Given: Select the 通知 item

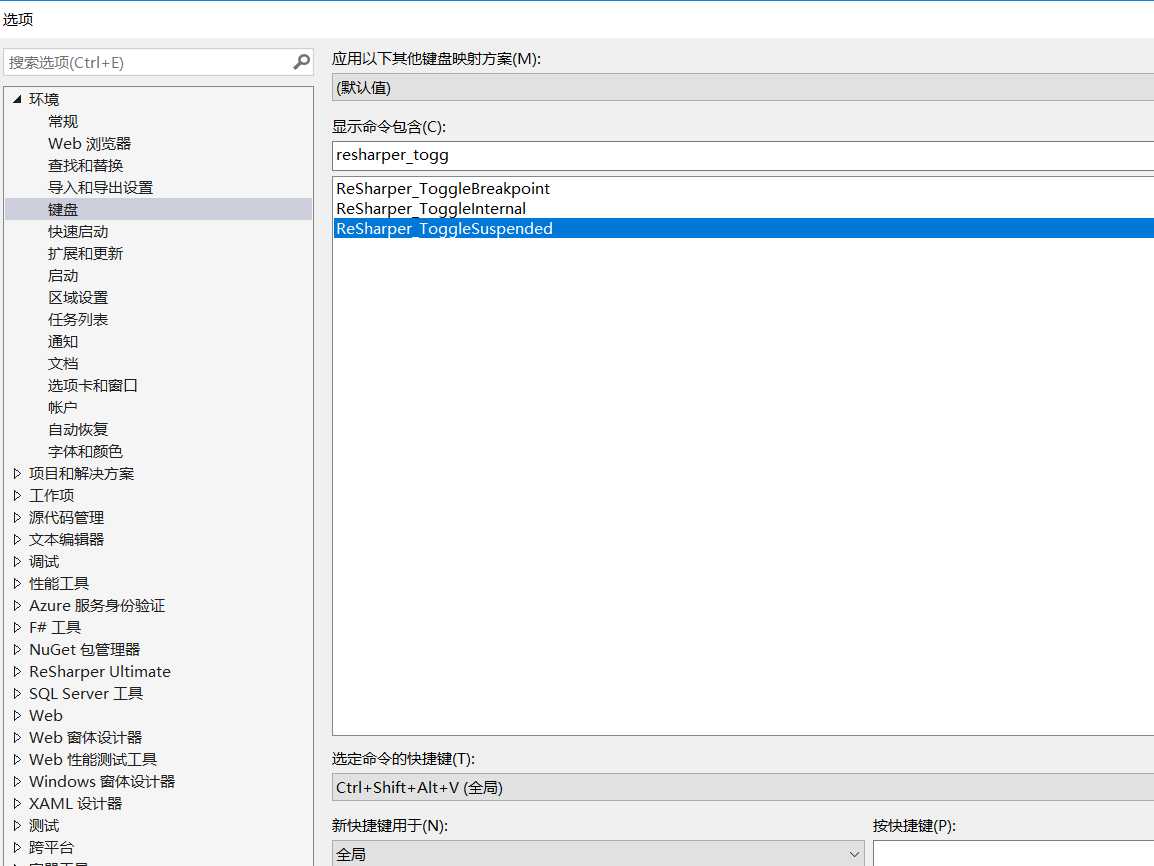Looking at the screenshot, I should [x=63, y=341].
